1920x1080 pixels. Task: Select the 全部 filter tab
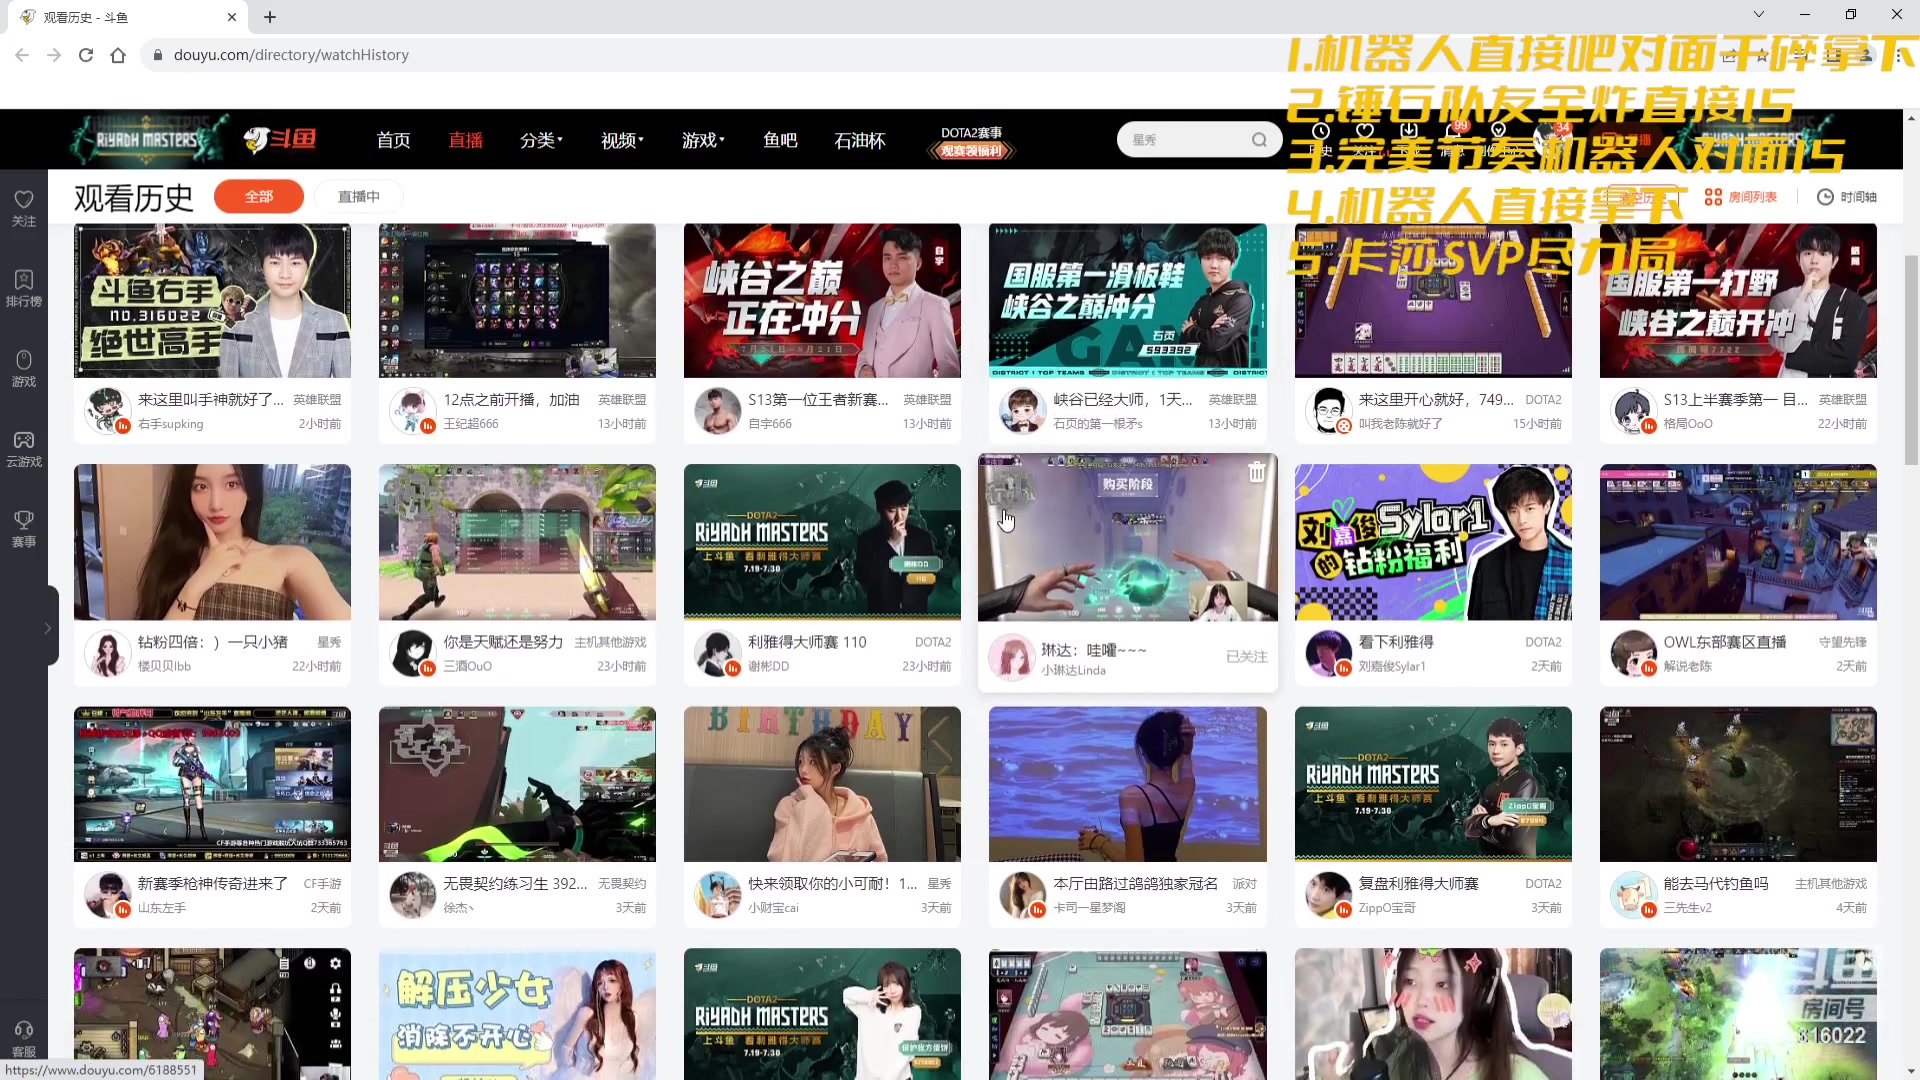pos(259,197)
